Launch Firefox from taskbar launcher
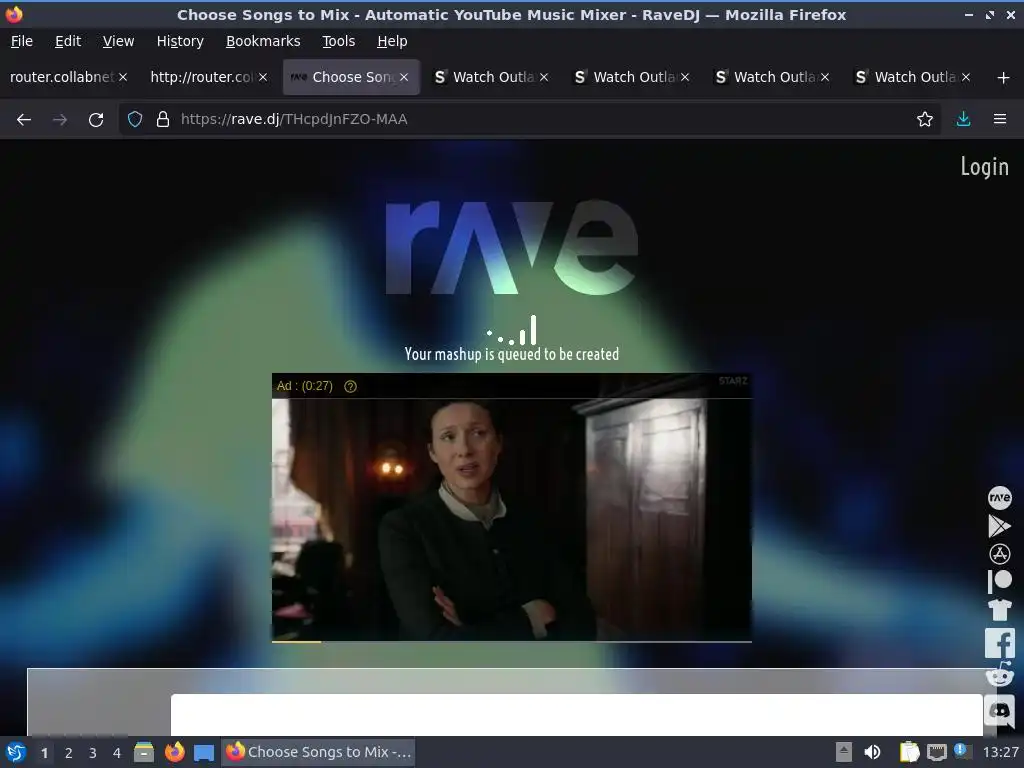1024x768 pixels. coord(174,752)
